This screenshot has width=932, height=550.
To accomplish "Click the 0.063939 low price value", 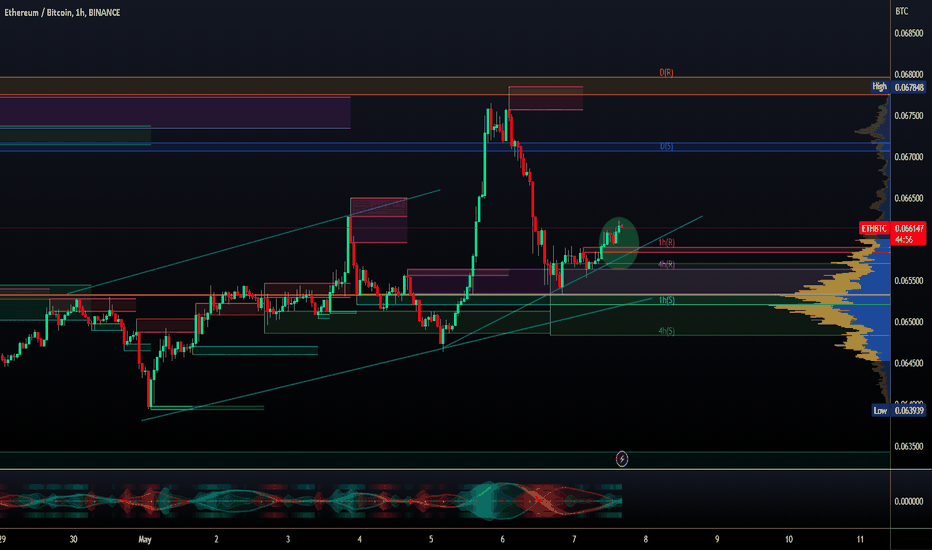I will click(x=909, y=410).
